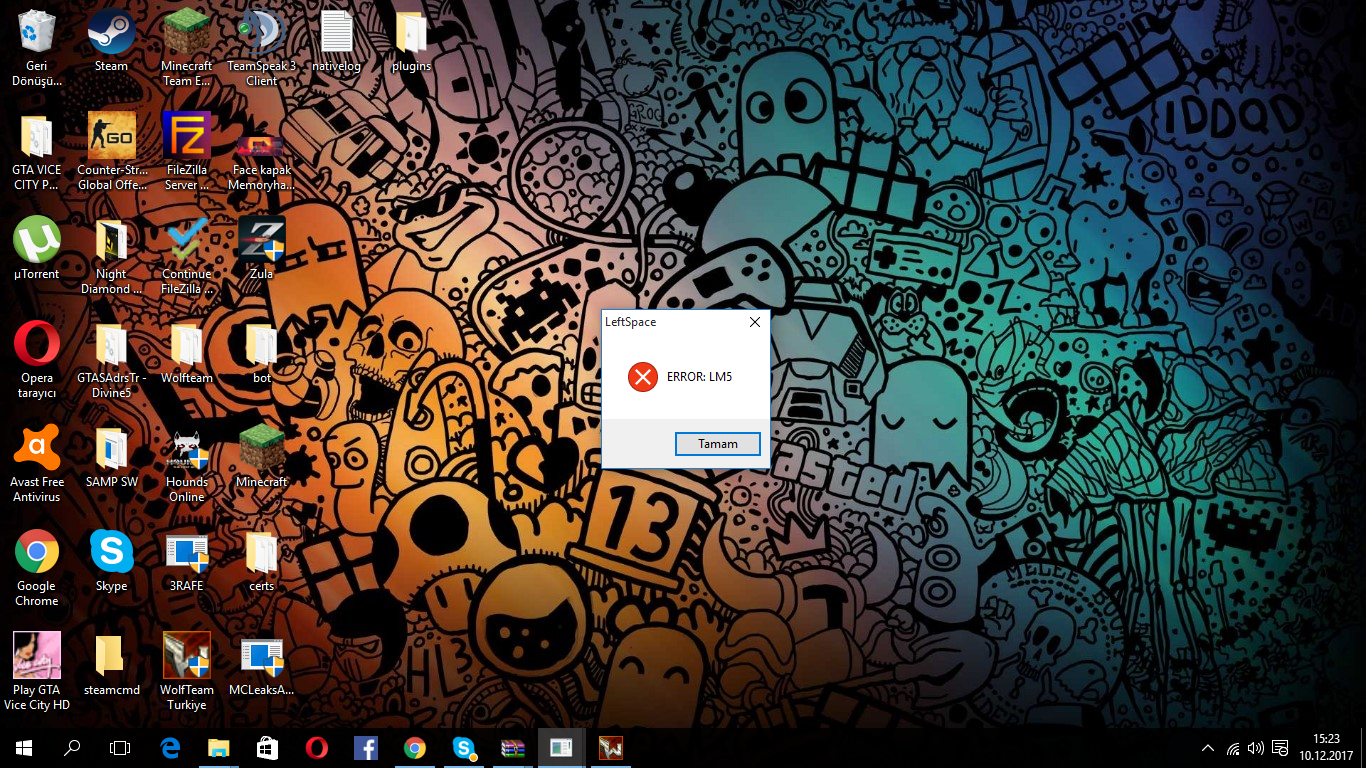Select the plugins folder on desktop

click(412, 41)
